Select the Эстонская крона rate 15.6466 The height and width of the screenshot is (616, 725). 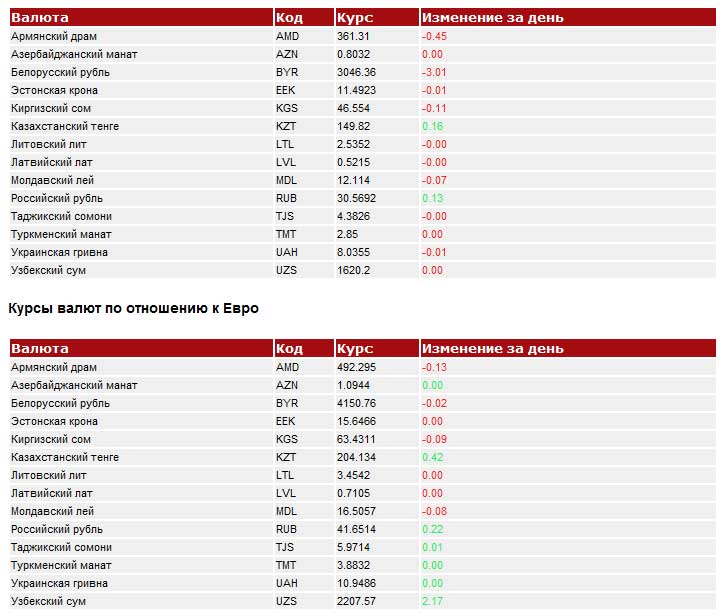coord(356,421)
